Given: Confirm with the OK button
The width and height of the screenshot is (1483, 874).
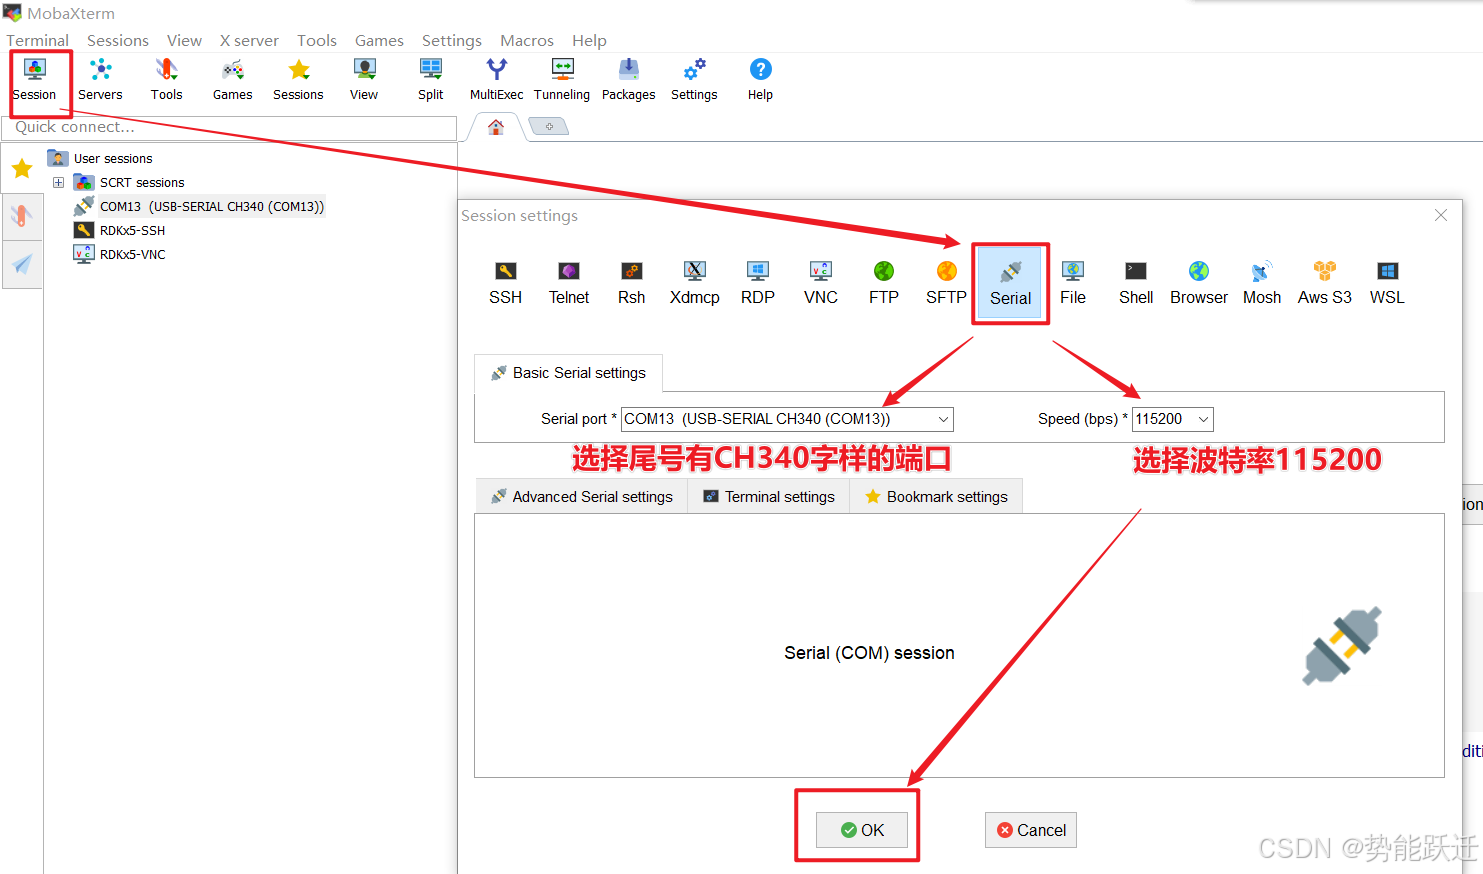Looking at the screenshot, I should pyautogui.click(x=862, y=830).
